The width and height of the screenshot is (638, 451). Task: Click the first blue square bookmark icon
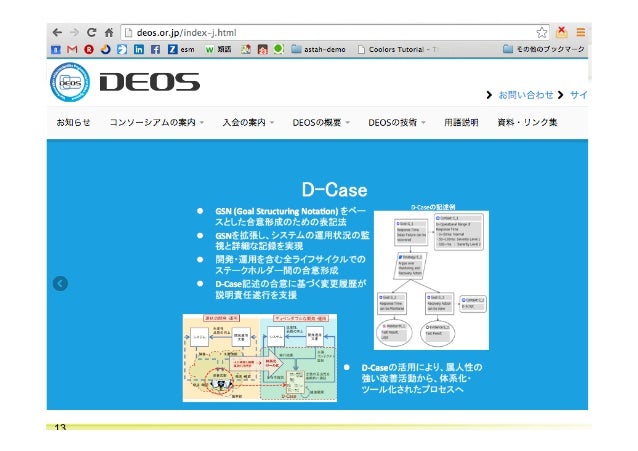coord(56,50)
